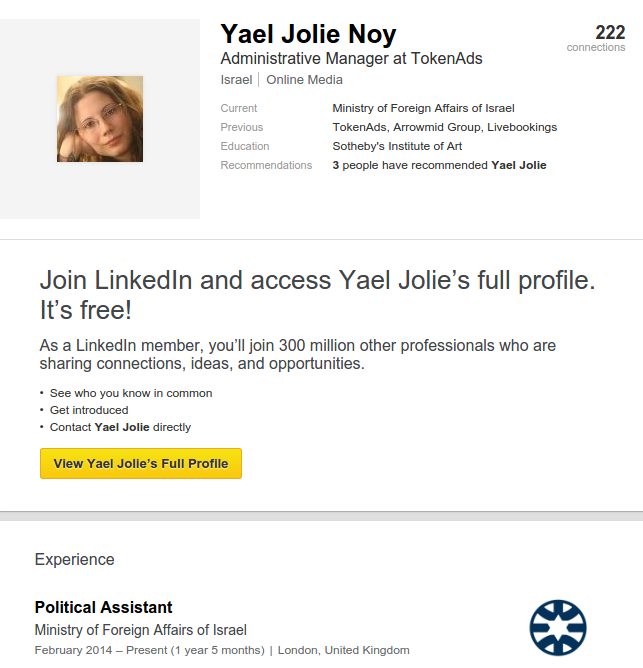Click the name Yael Jolie Noy heading
Viewport: 643px width, 668px height.
(308, 34)
